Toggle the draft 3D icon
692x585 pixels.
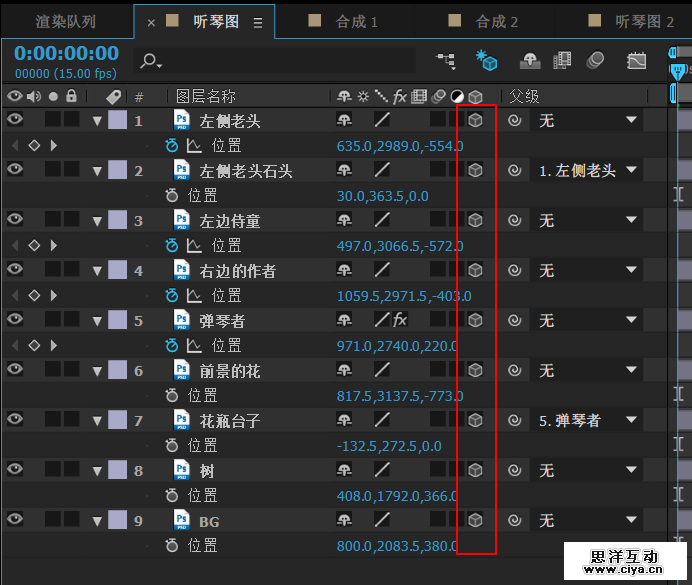(487, 61)
